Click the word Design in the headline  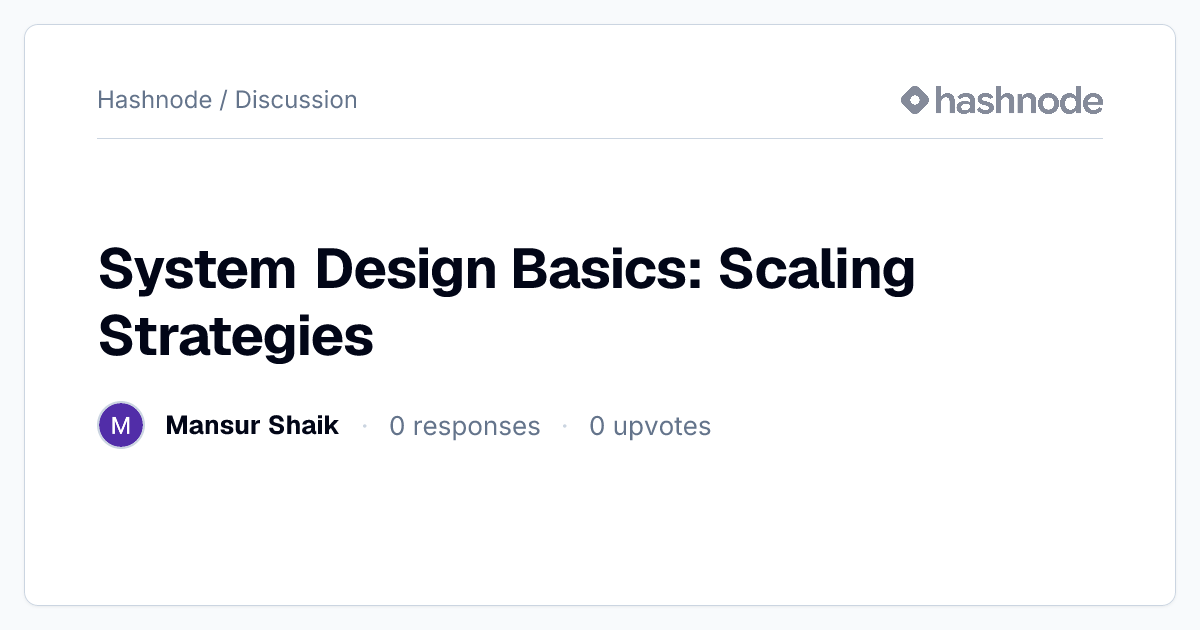[x=412, y=270]
